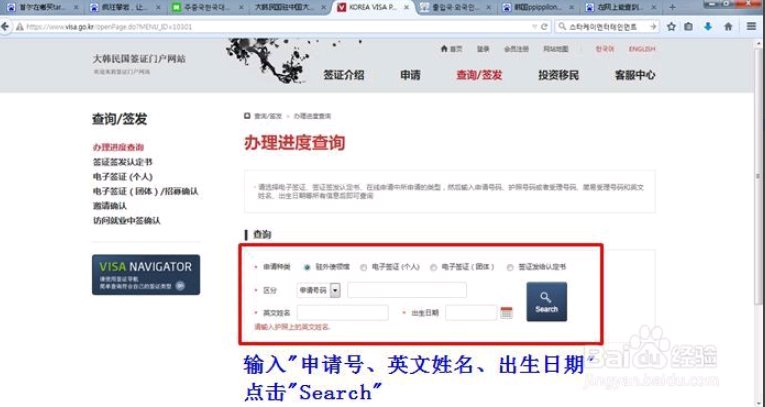Open 电子签证 (个人) in the left sidebar
This screenshot has width=765, height=407.
(x=122, y=177)
